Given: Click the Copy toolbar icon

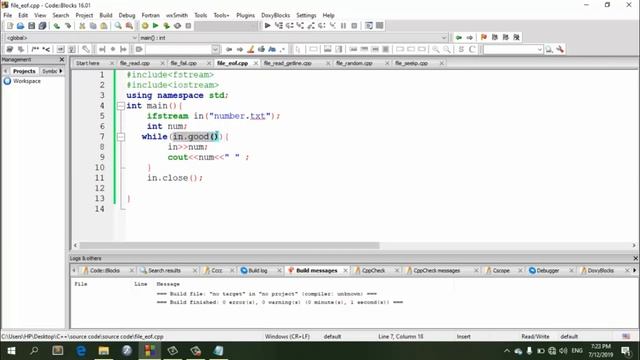Looking at the screenshot, I should tap(93, 26).
